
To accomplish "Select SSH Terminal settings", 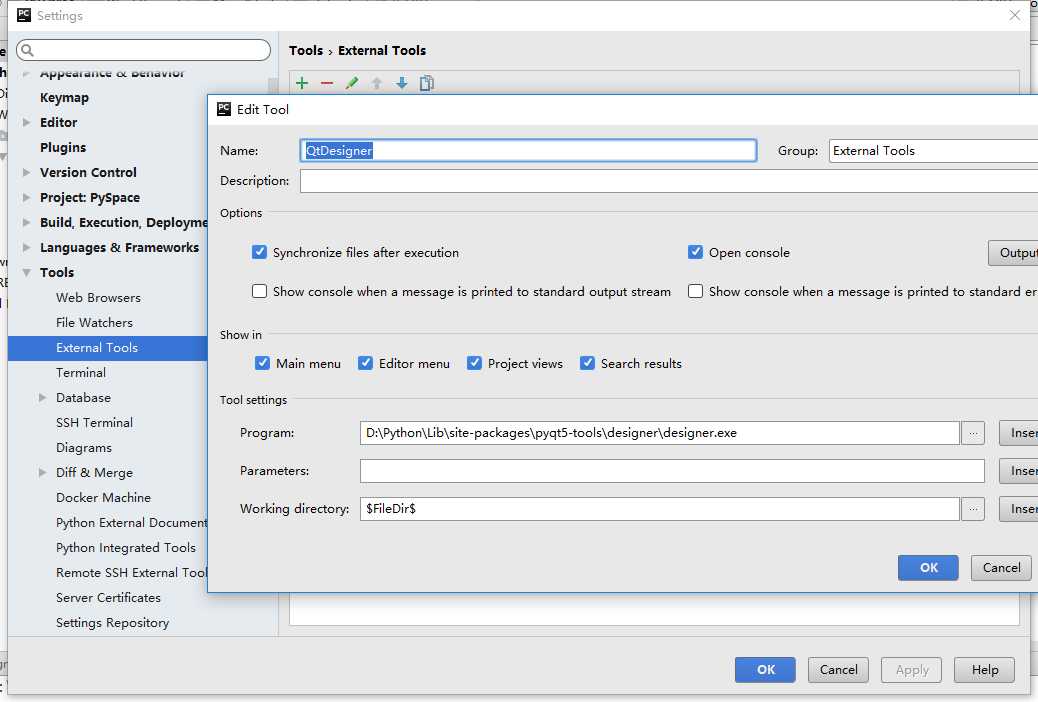I will pyautogui.click(x=95, y=423).
